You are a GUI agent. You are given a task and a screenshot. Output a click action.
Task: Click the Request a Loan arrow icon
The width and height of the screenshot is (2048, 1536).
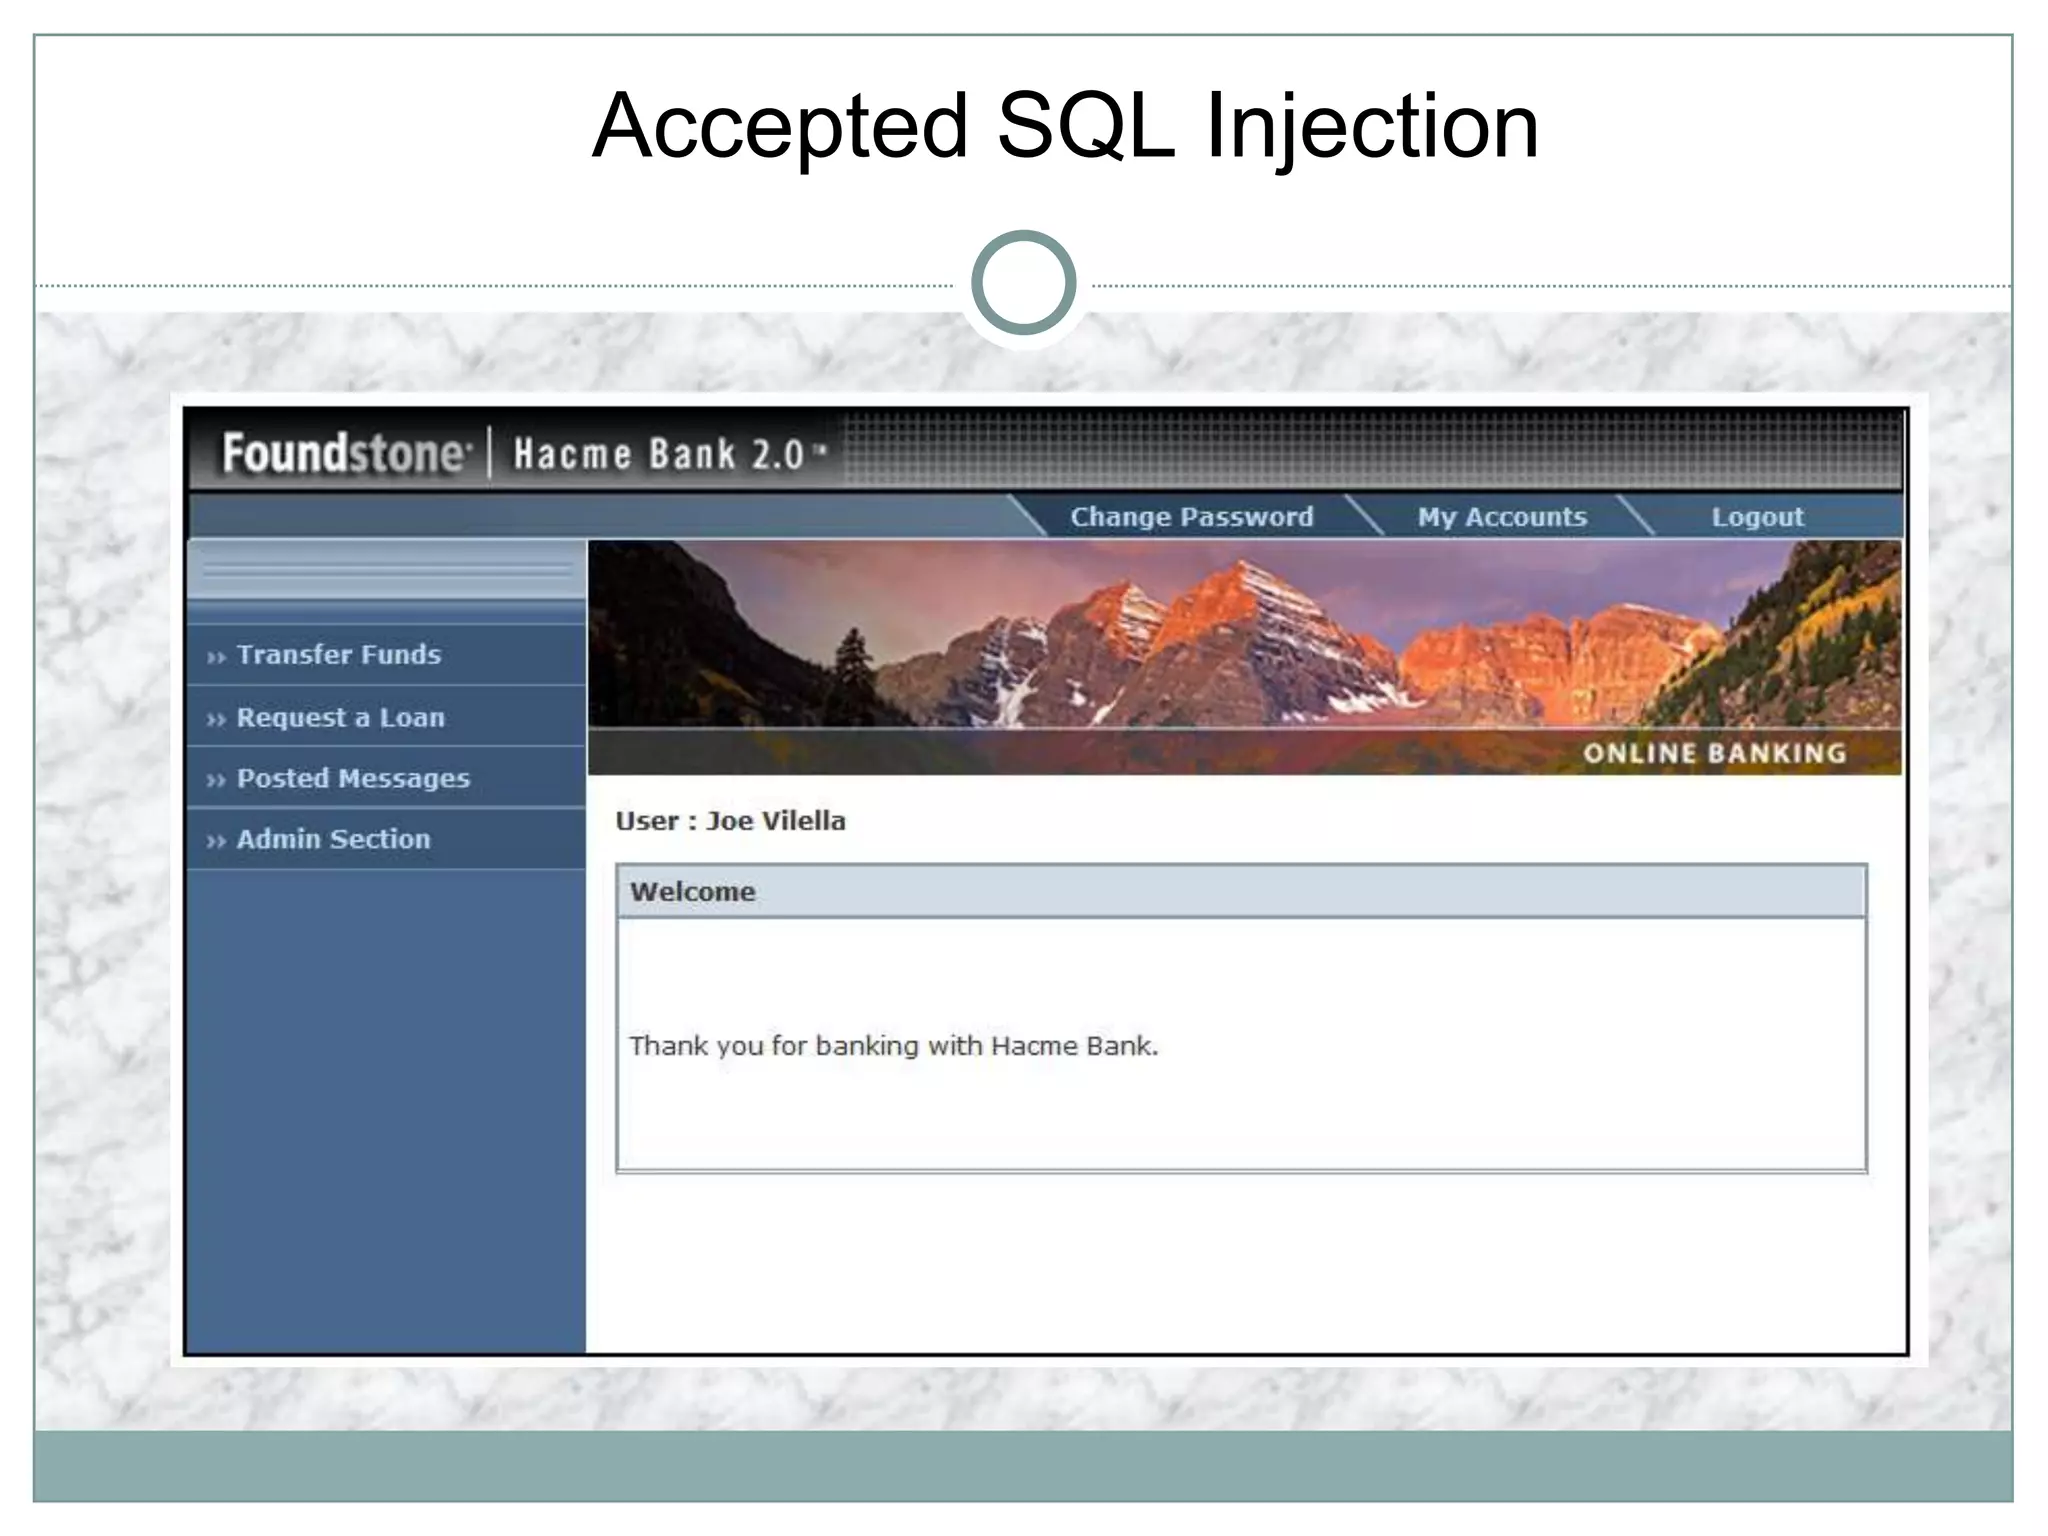(x=216, y=719)
